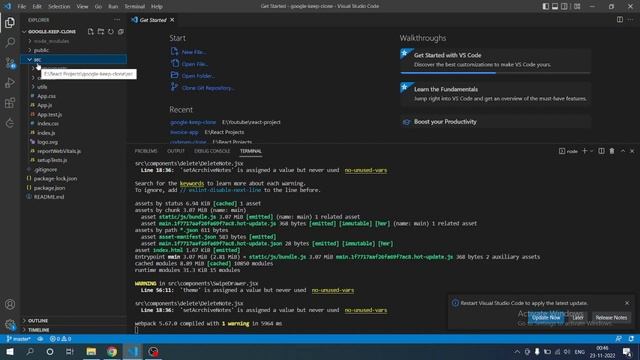Refresh the Explorer file tree

(x=111, y=31)
